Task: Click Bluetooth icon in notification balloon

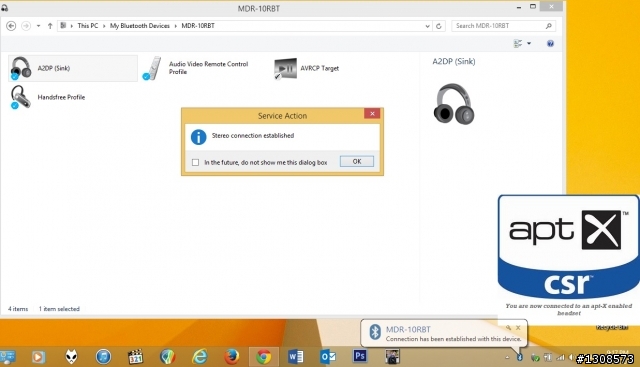Action: 375,332
